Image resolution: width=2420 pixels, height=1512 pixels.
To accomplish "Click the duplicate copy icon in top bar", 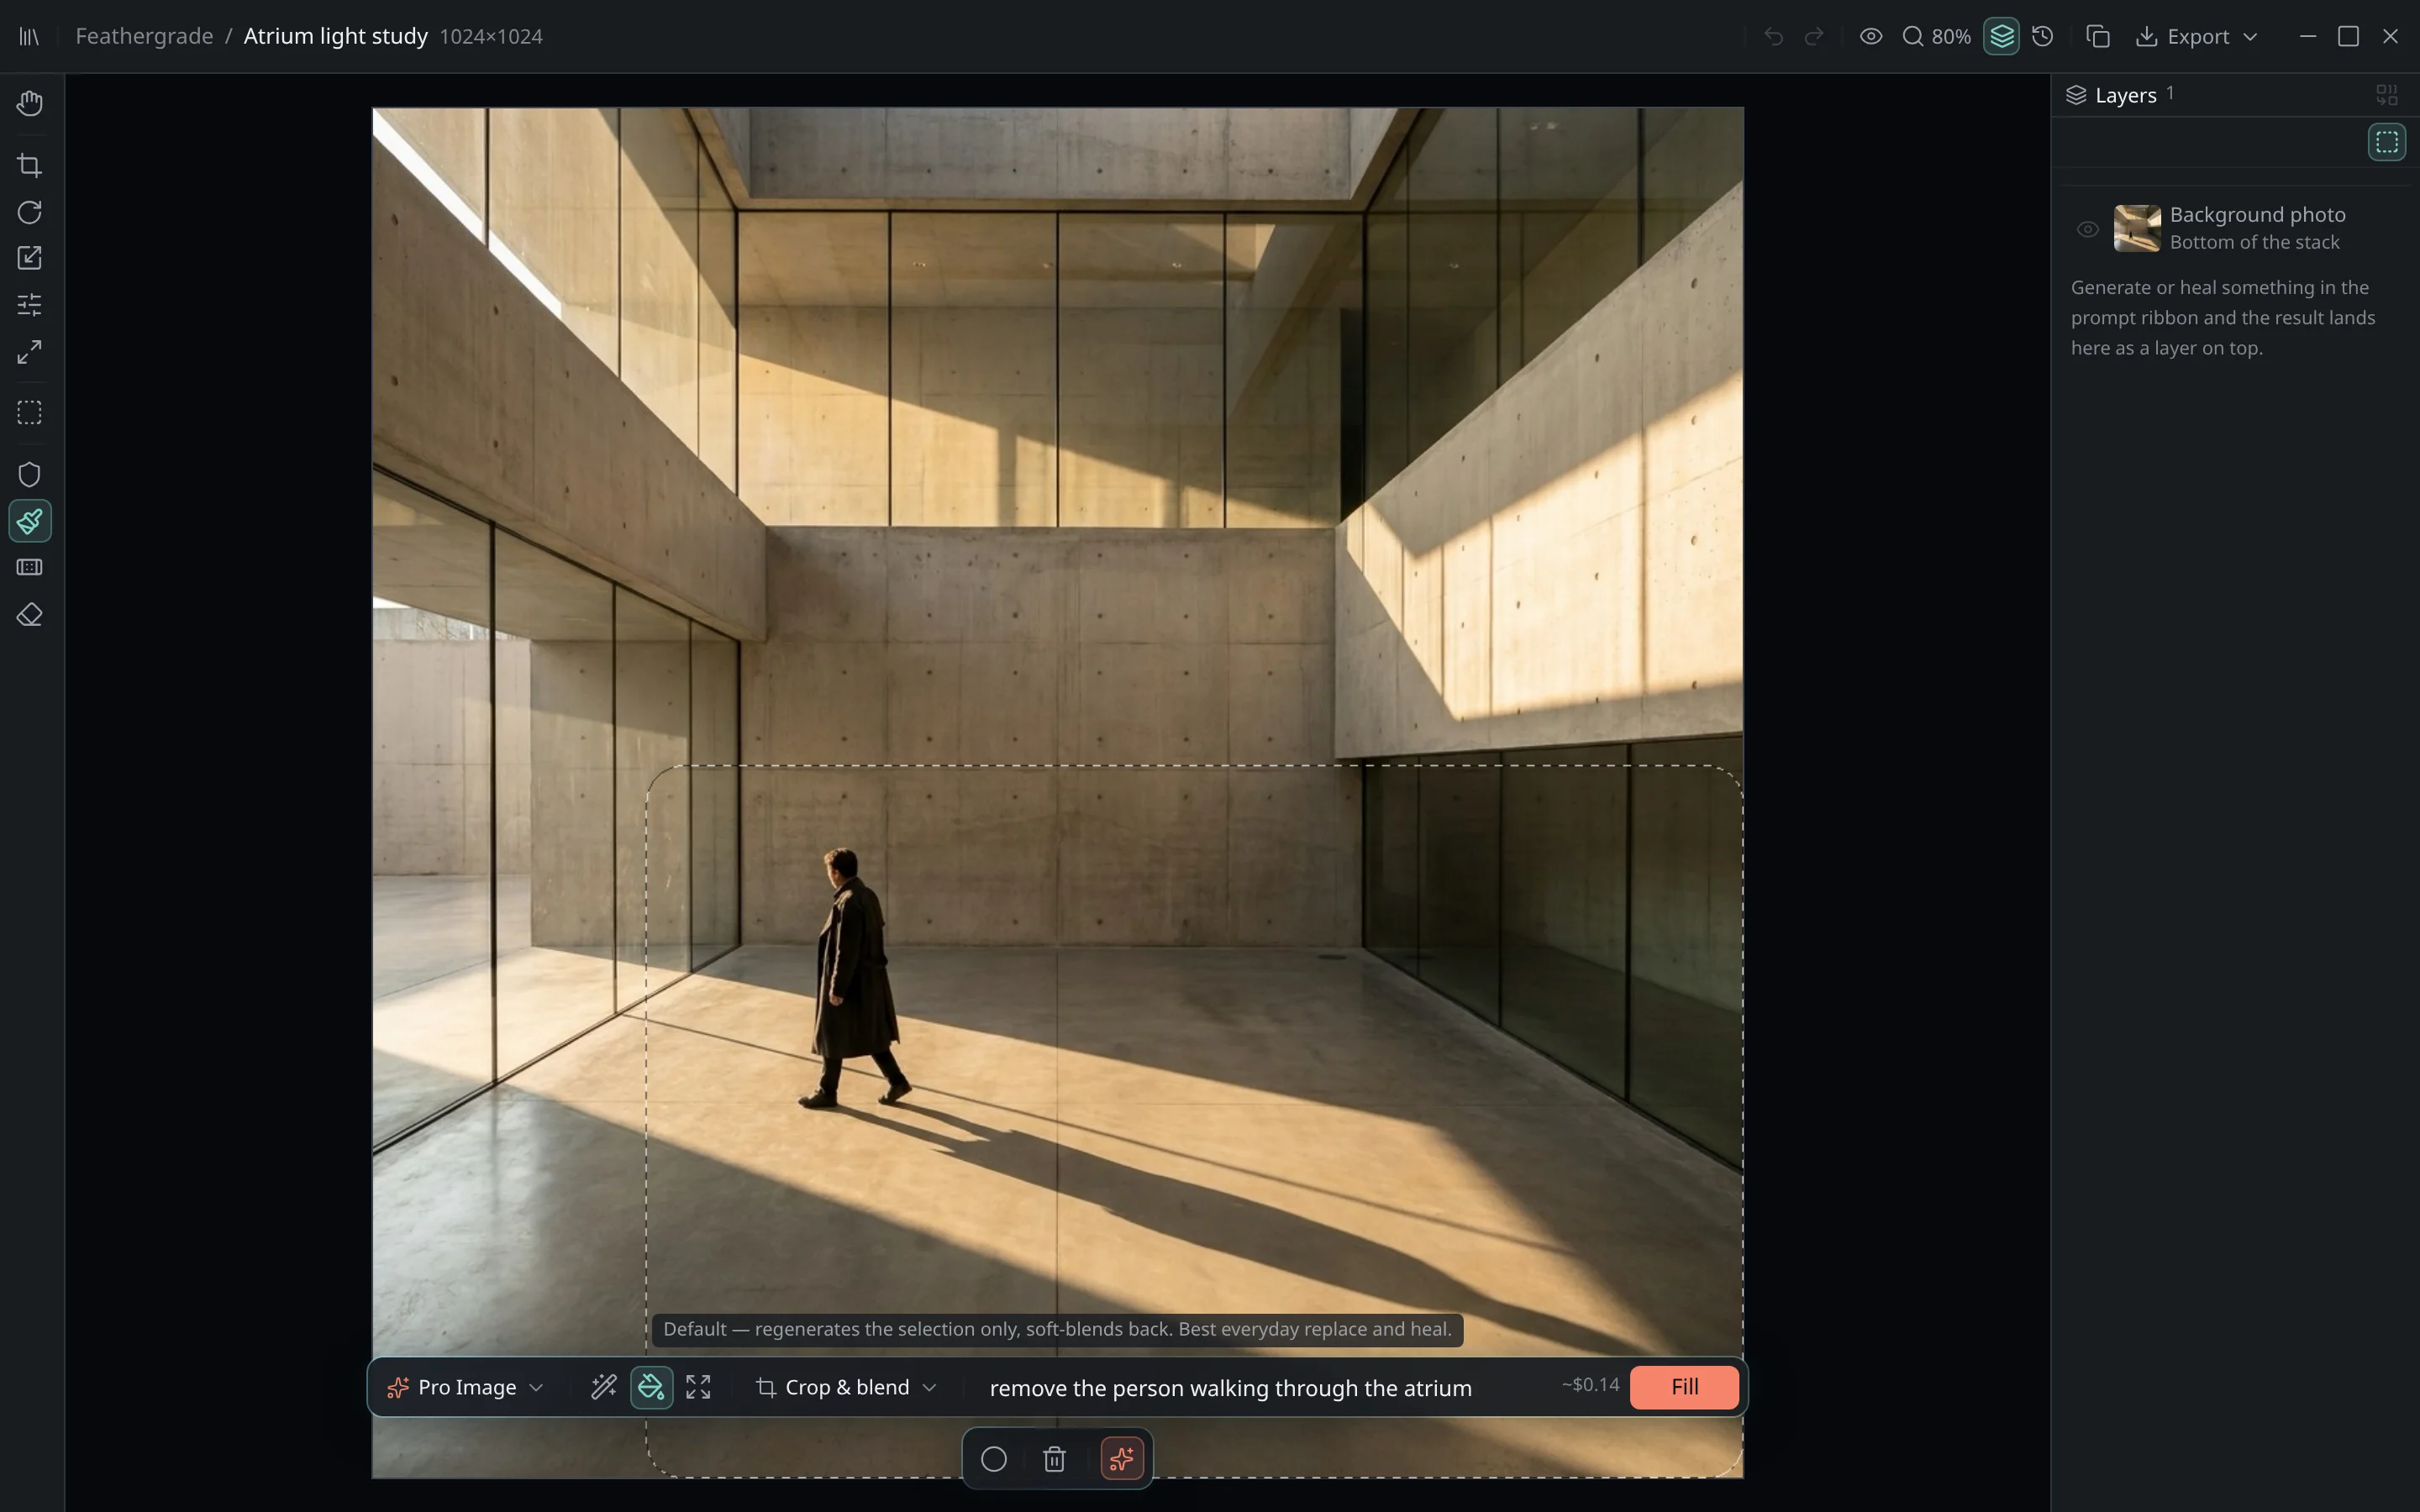I will (x=2098, y=37).
